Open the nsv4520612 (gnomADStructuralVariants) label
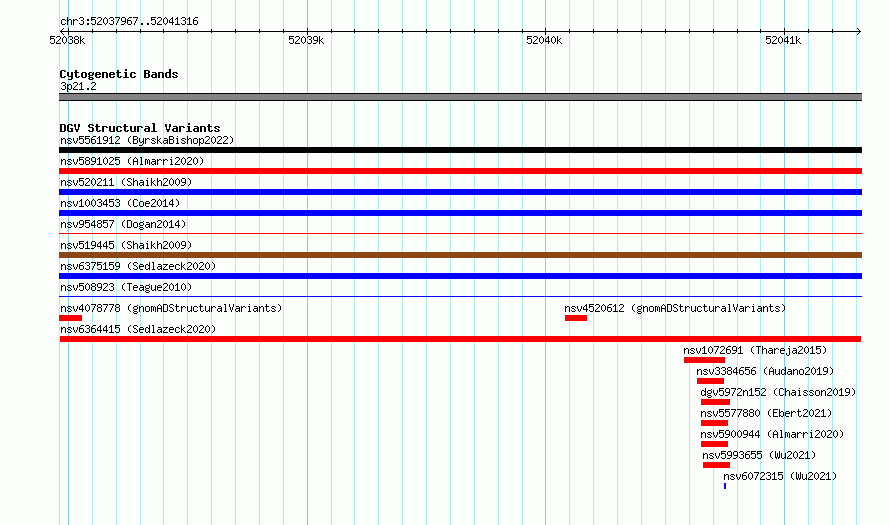Viewport: 890px width, 525px height. 675,308
